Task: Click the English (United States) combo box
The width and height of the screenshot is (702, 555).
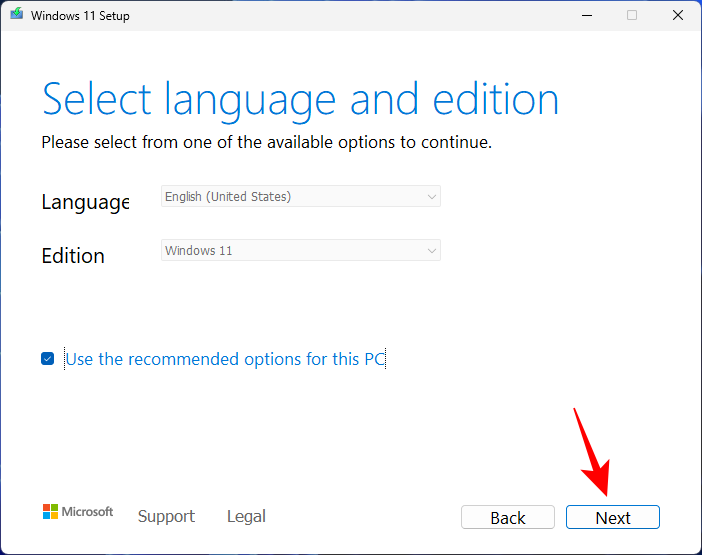Action: 300,197
